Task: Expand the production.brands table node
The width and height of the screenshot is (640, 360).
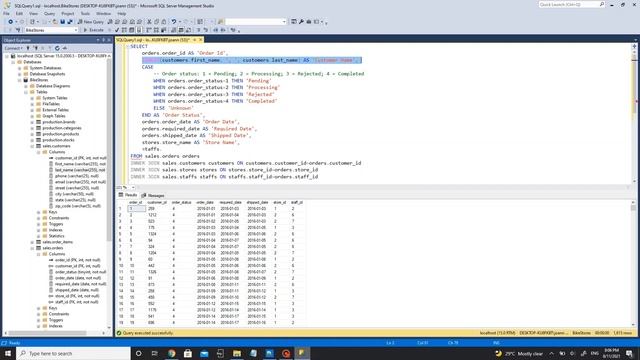Action: tap(32, 122)
